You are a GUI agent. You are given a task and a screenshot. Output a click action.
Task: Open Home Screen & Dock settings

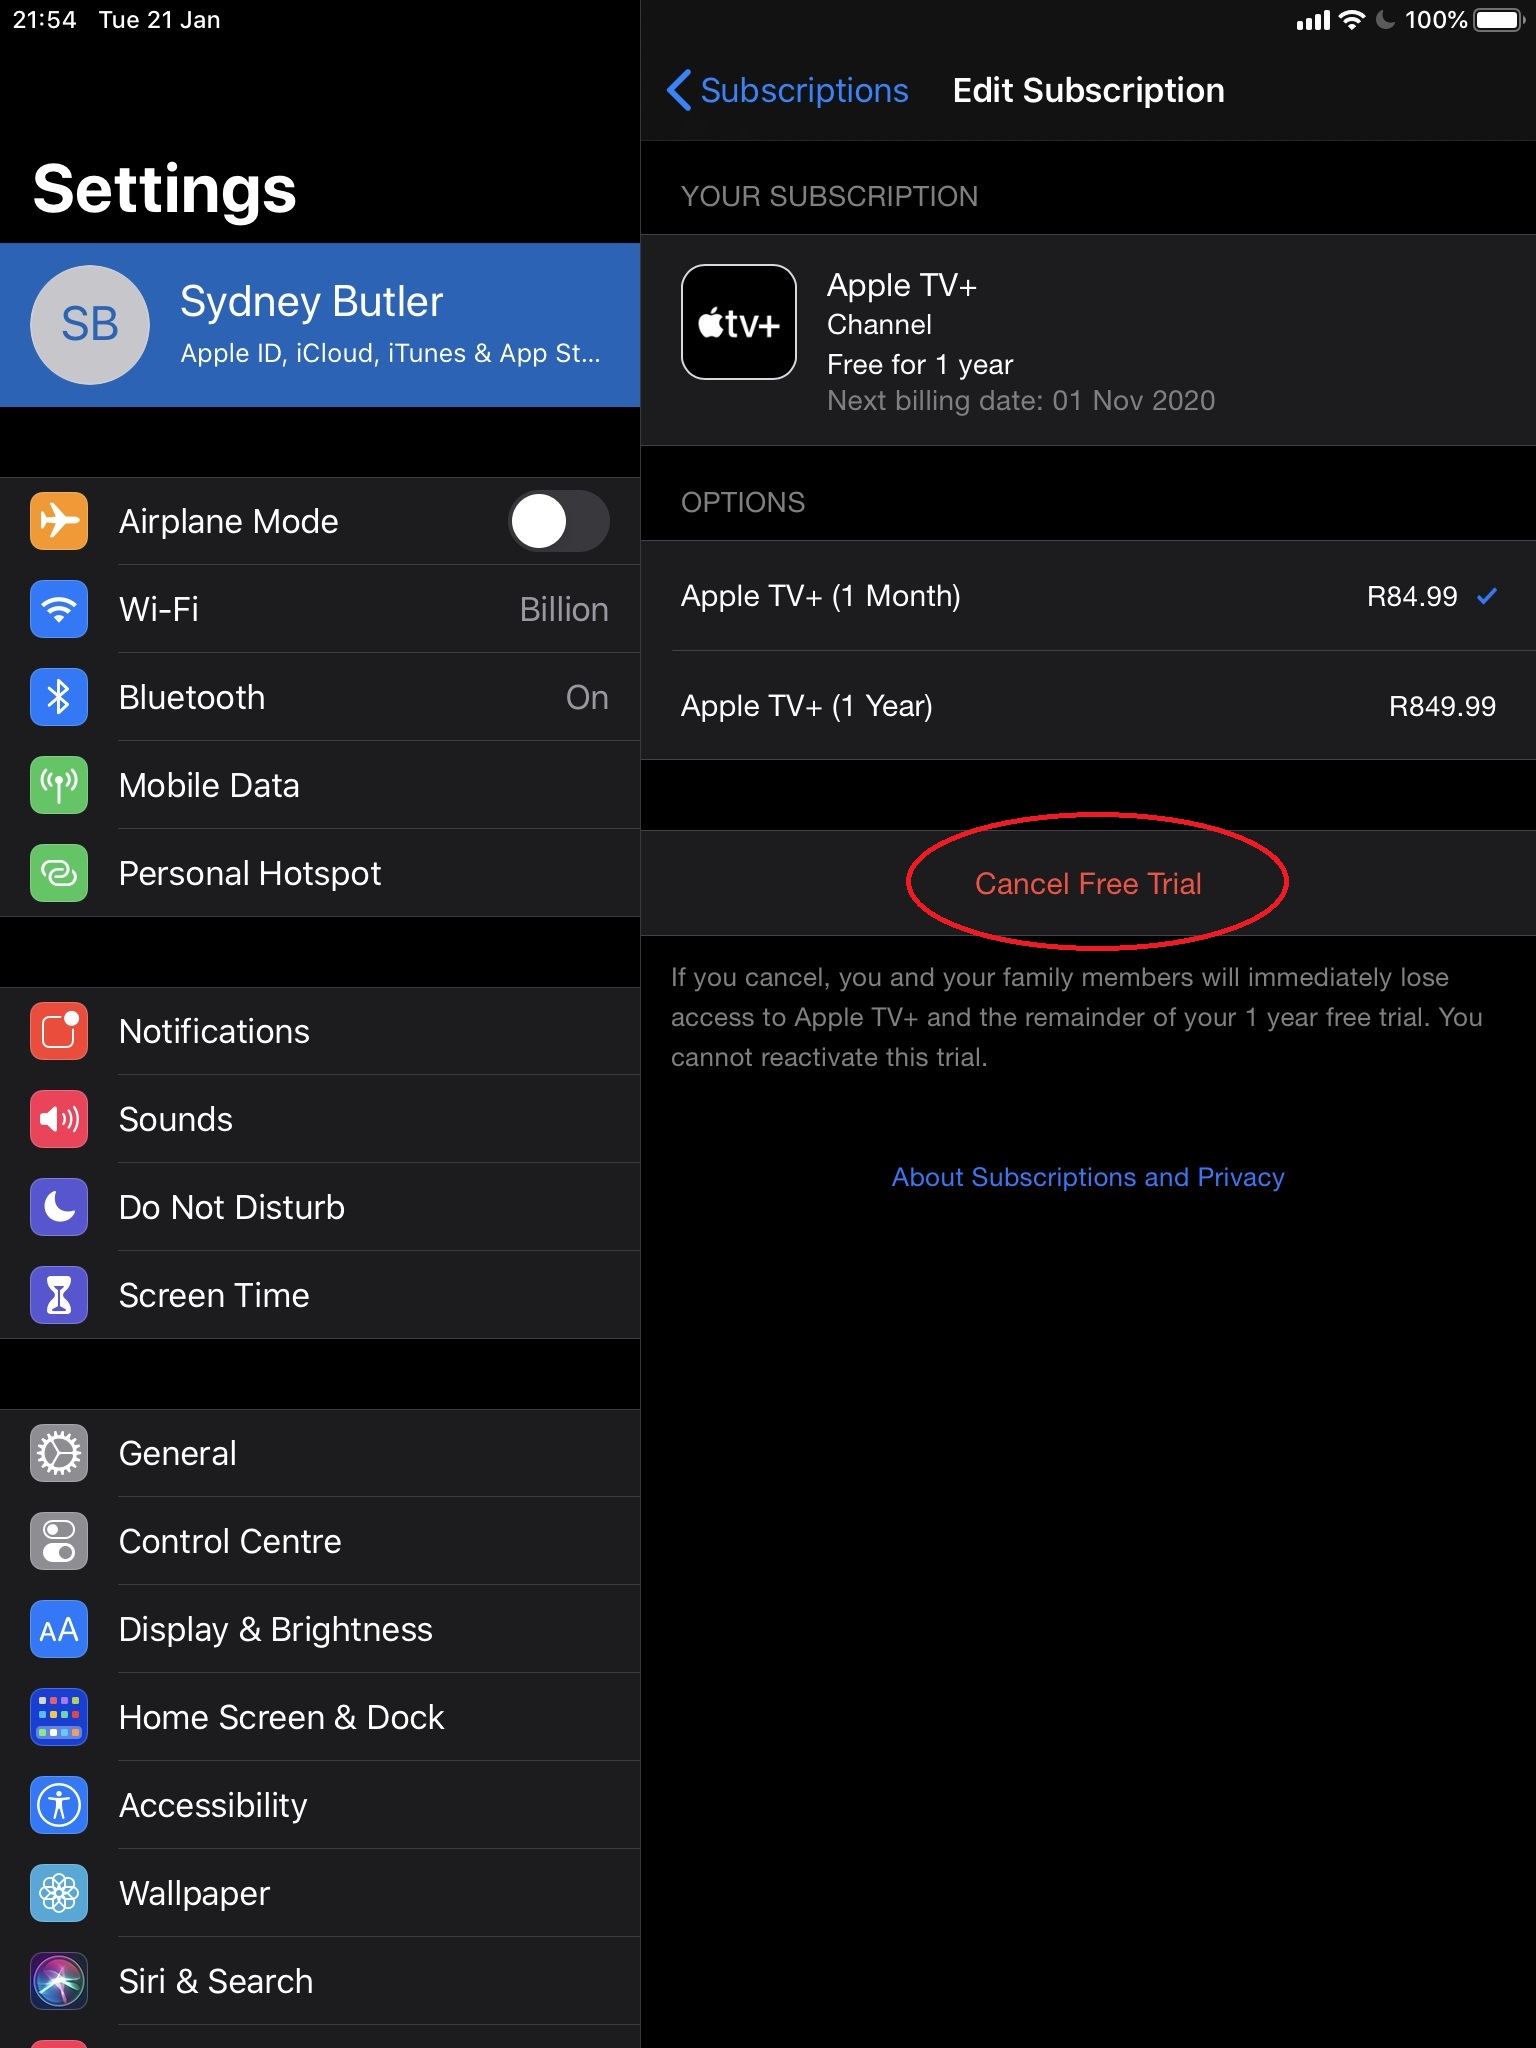click(x=320, y=1717)
